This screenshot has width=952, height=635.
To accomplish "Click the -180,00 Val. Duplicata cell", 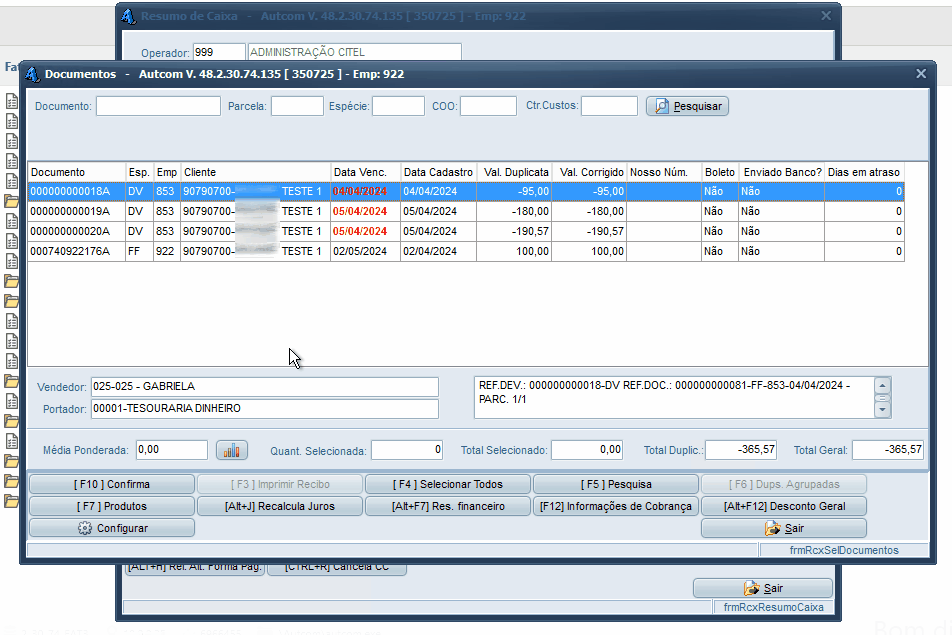I will (x=514, y=211).
